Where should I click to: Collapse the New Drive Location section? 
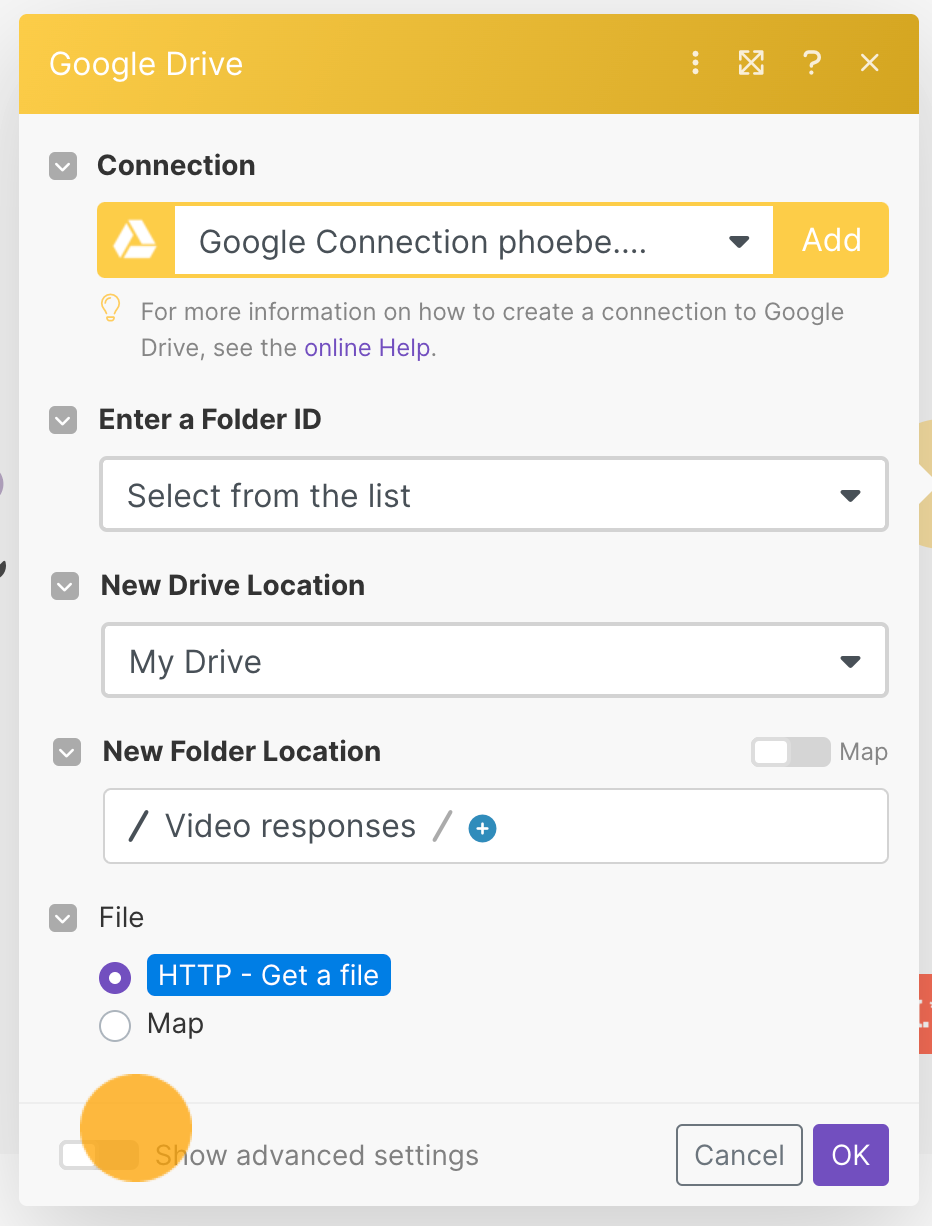tap(65, 586)
